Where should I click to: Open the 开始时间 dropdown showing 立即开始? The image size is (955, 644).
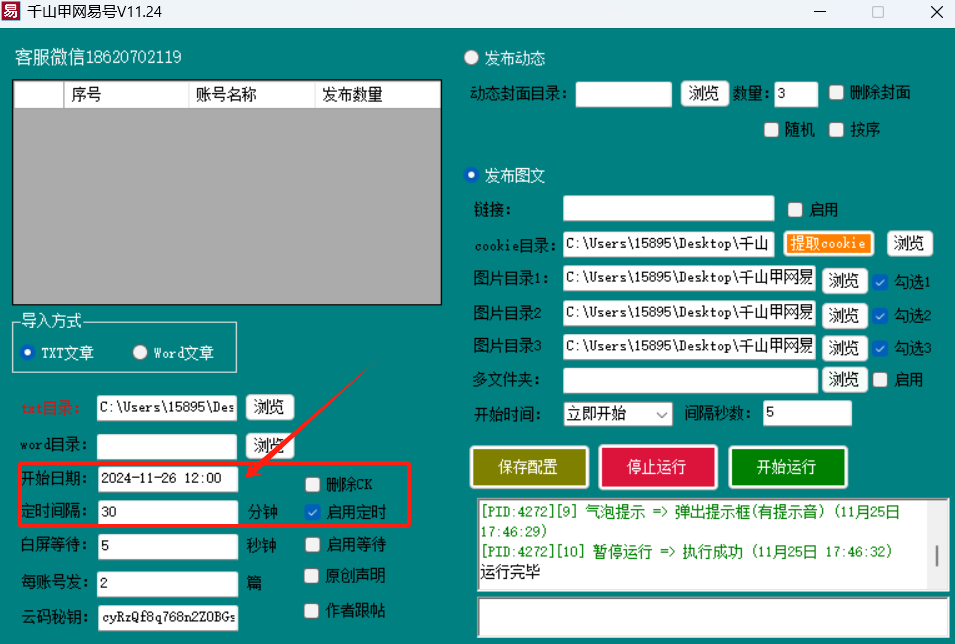coord(618,414)
